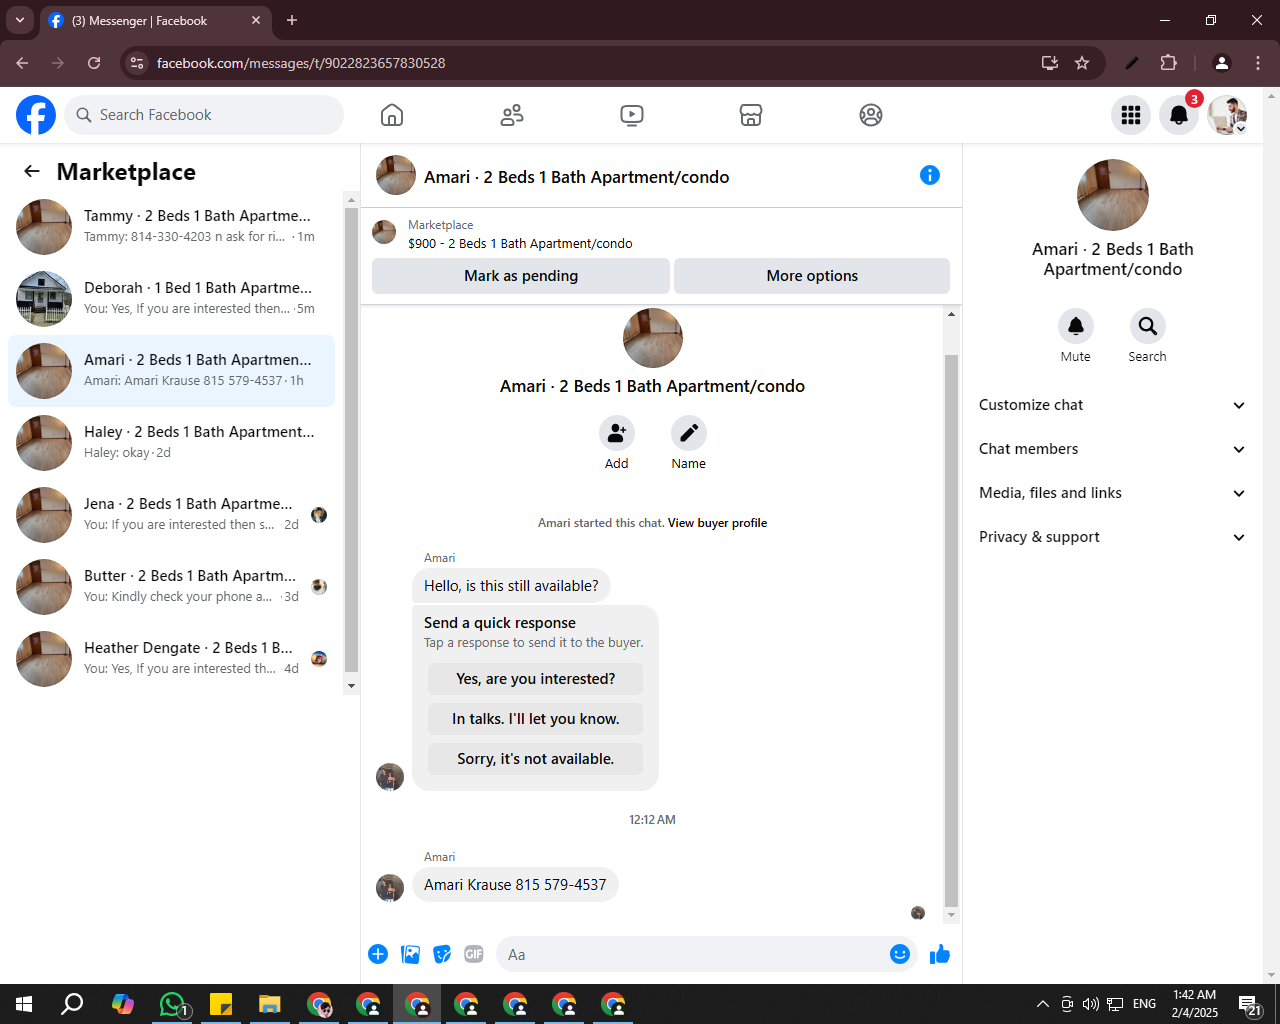The image size is (1280, 1024).
Task: Click the chat messages scrollbar
Action: pos(951,630)
